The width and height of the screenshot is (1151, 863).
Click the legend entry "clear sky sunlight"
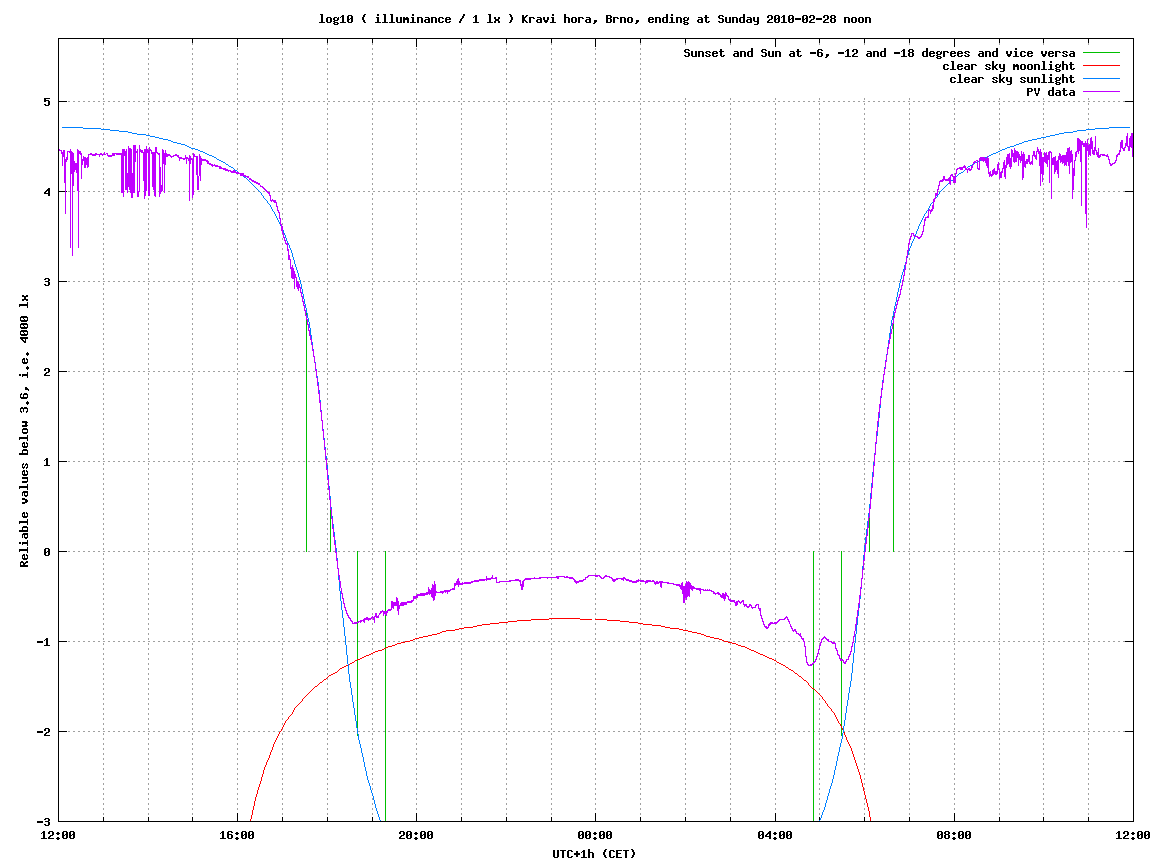(1012, 79)
